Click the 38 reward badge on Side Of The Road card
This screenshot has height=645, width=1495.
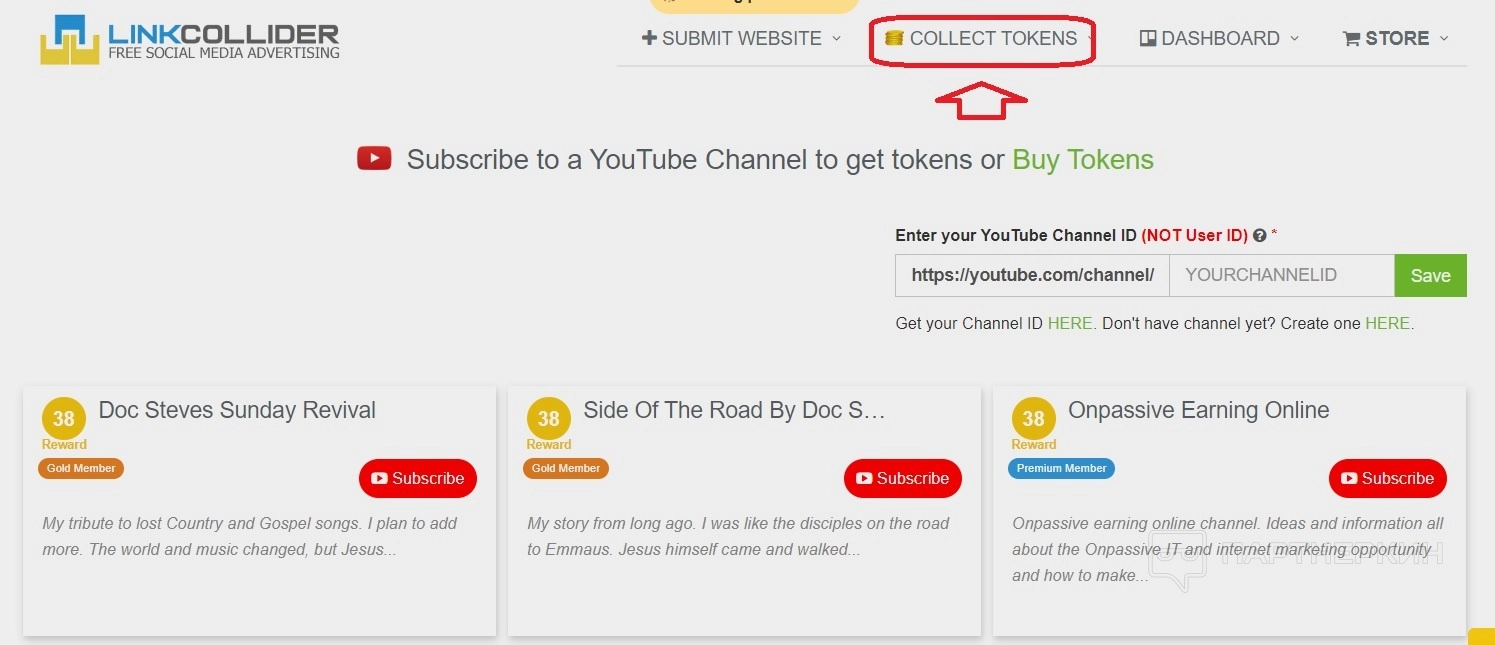[x=549, y=419]
